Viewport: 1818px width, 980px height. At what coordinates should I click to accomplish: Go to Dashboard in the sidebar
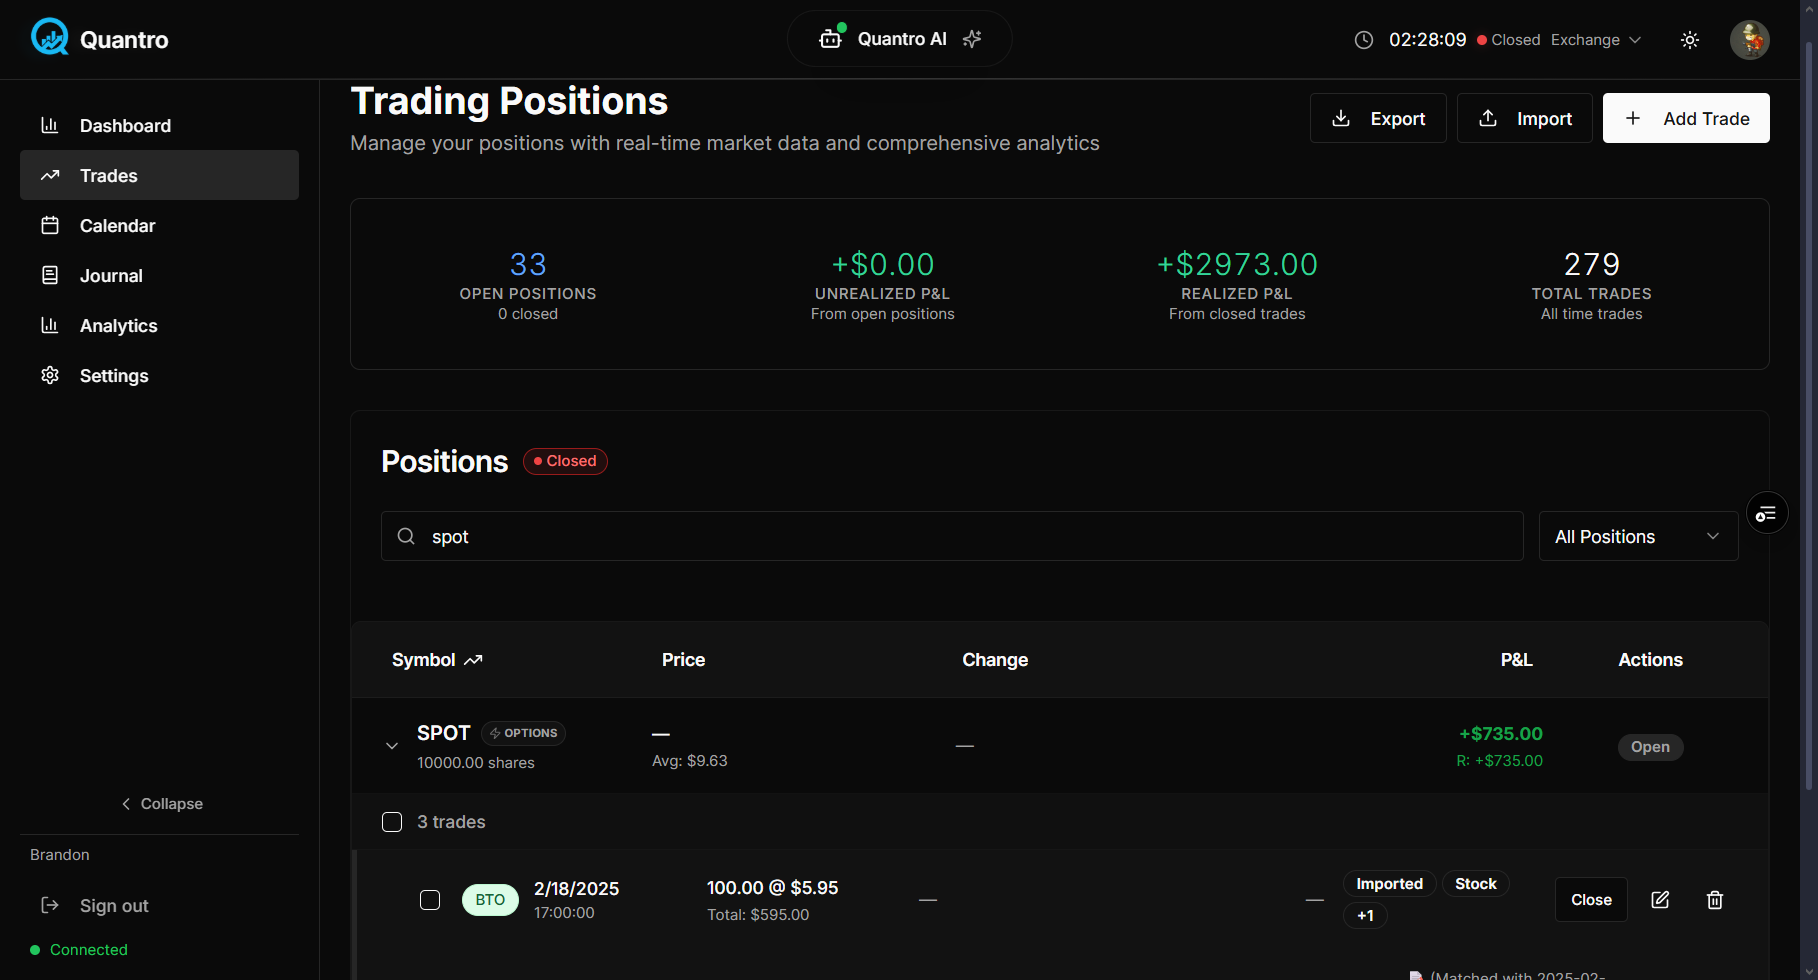[x=159, y=125]
